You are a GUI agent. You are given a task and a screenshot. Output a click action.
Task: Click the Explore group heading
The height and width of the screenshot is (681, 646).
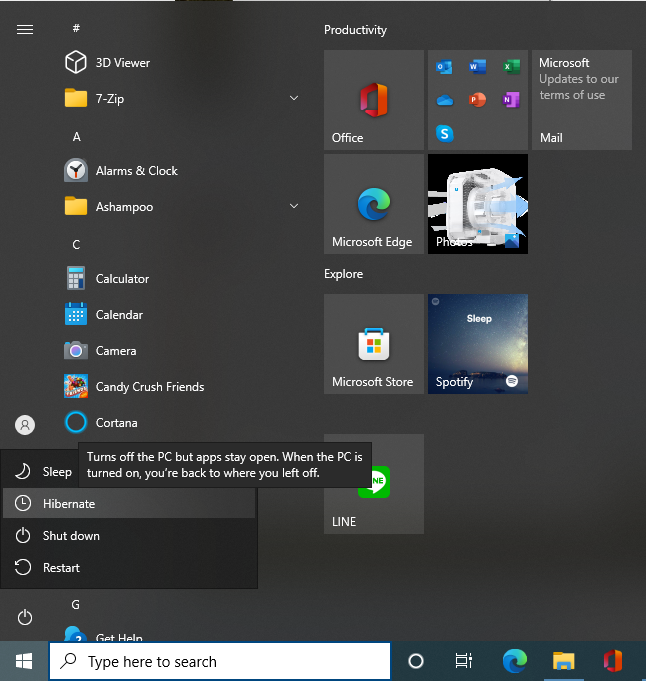pos(343,274)
